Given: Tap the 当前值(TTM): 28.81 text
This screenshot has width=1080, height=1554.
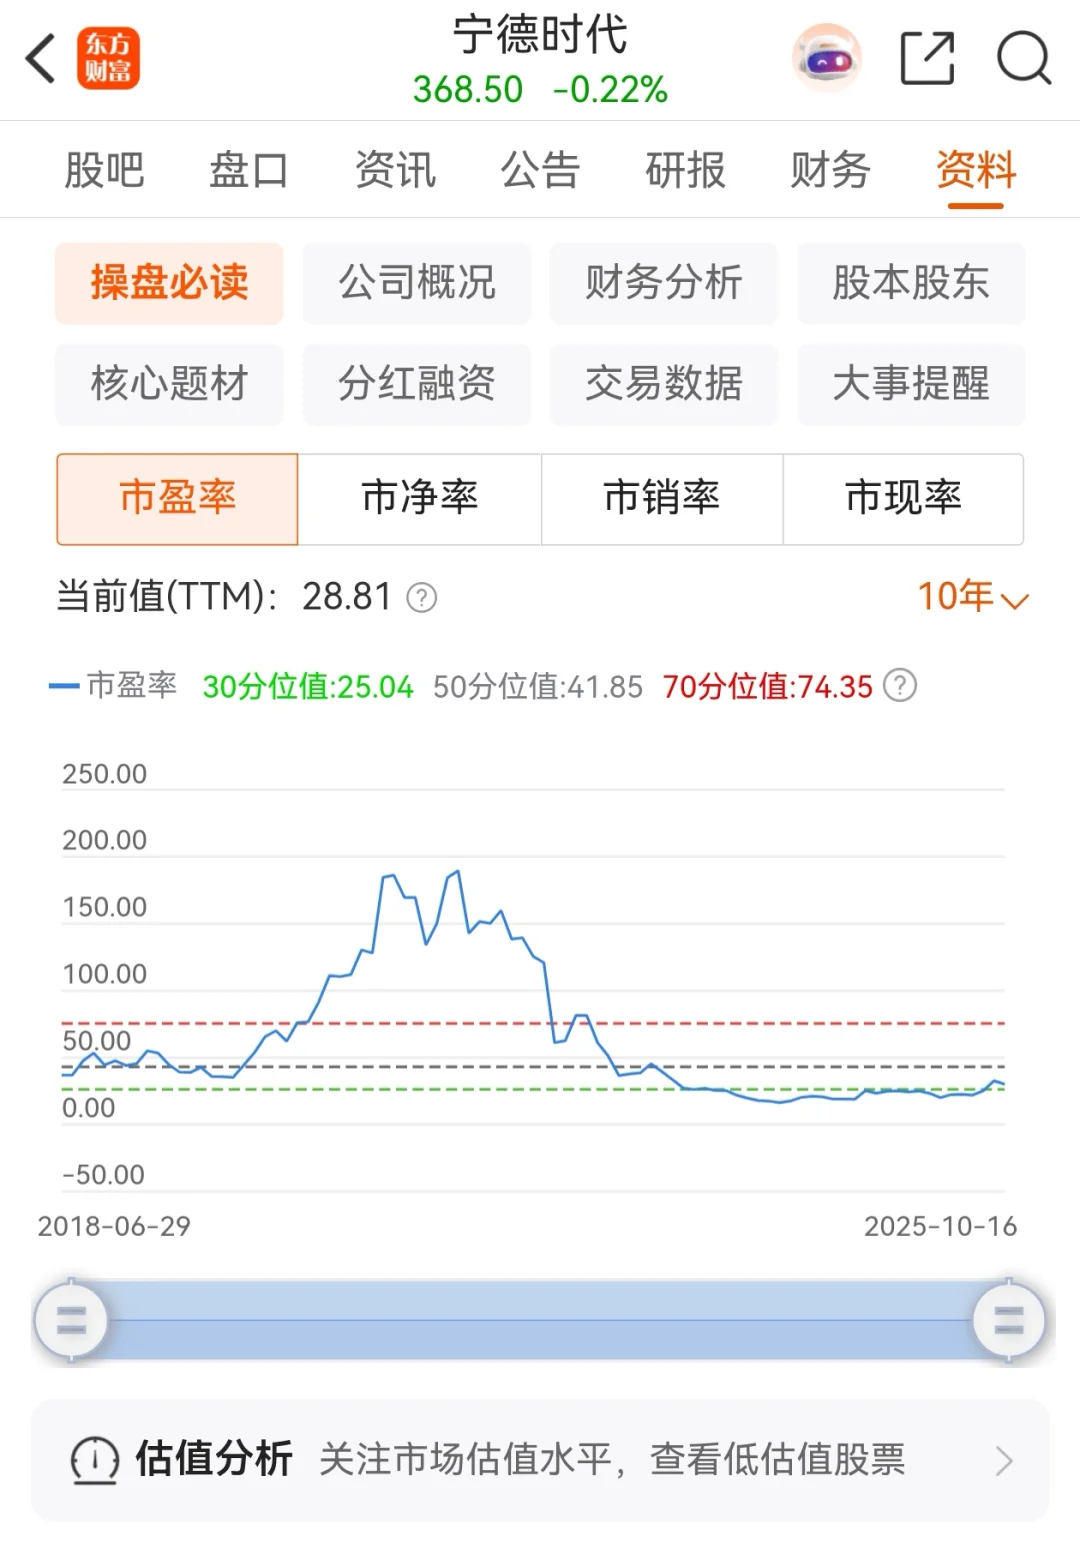Looking at the screenshot, I should pyautogui.click(x=224, y=597).
